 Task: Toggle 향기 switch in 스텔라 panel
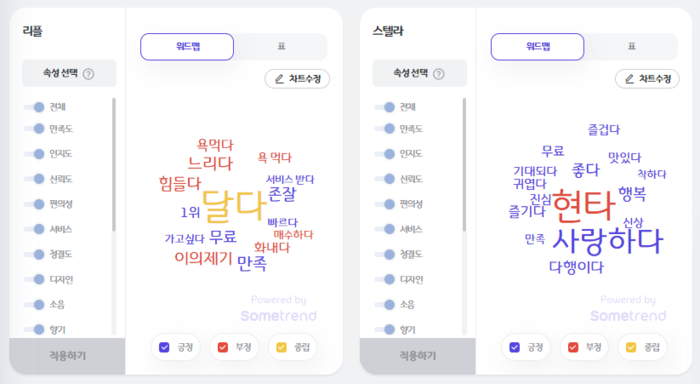[x=385, y=330]
